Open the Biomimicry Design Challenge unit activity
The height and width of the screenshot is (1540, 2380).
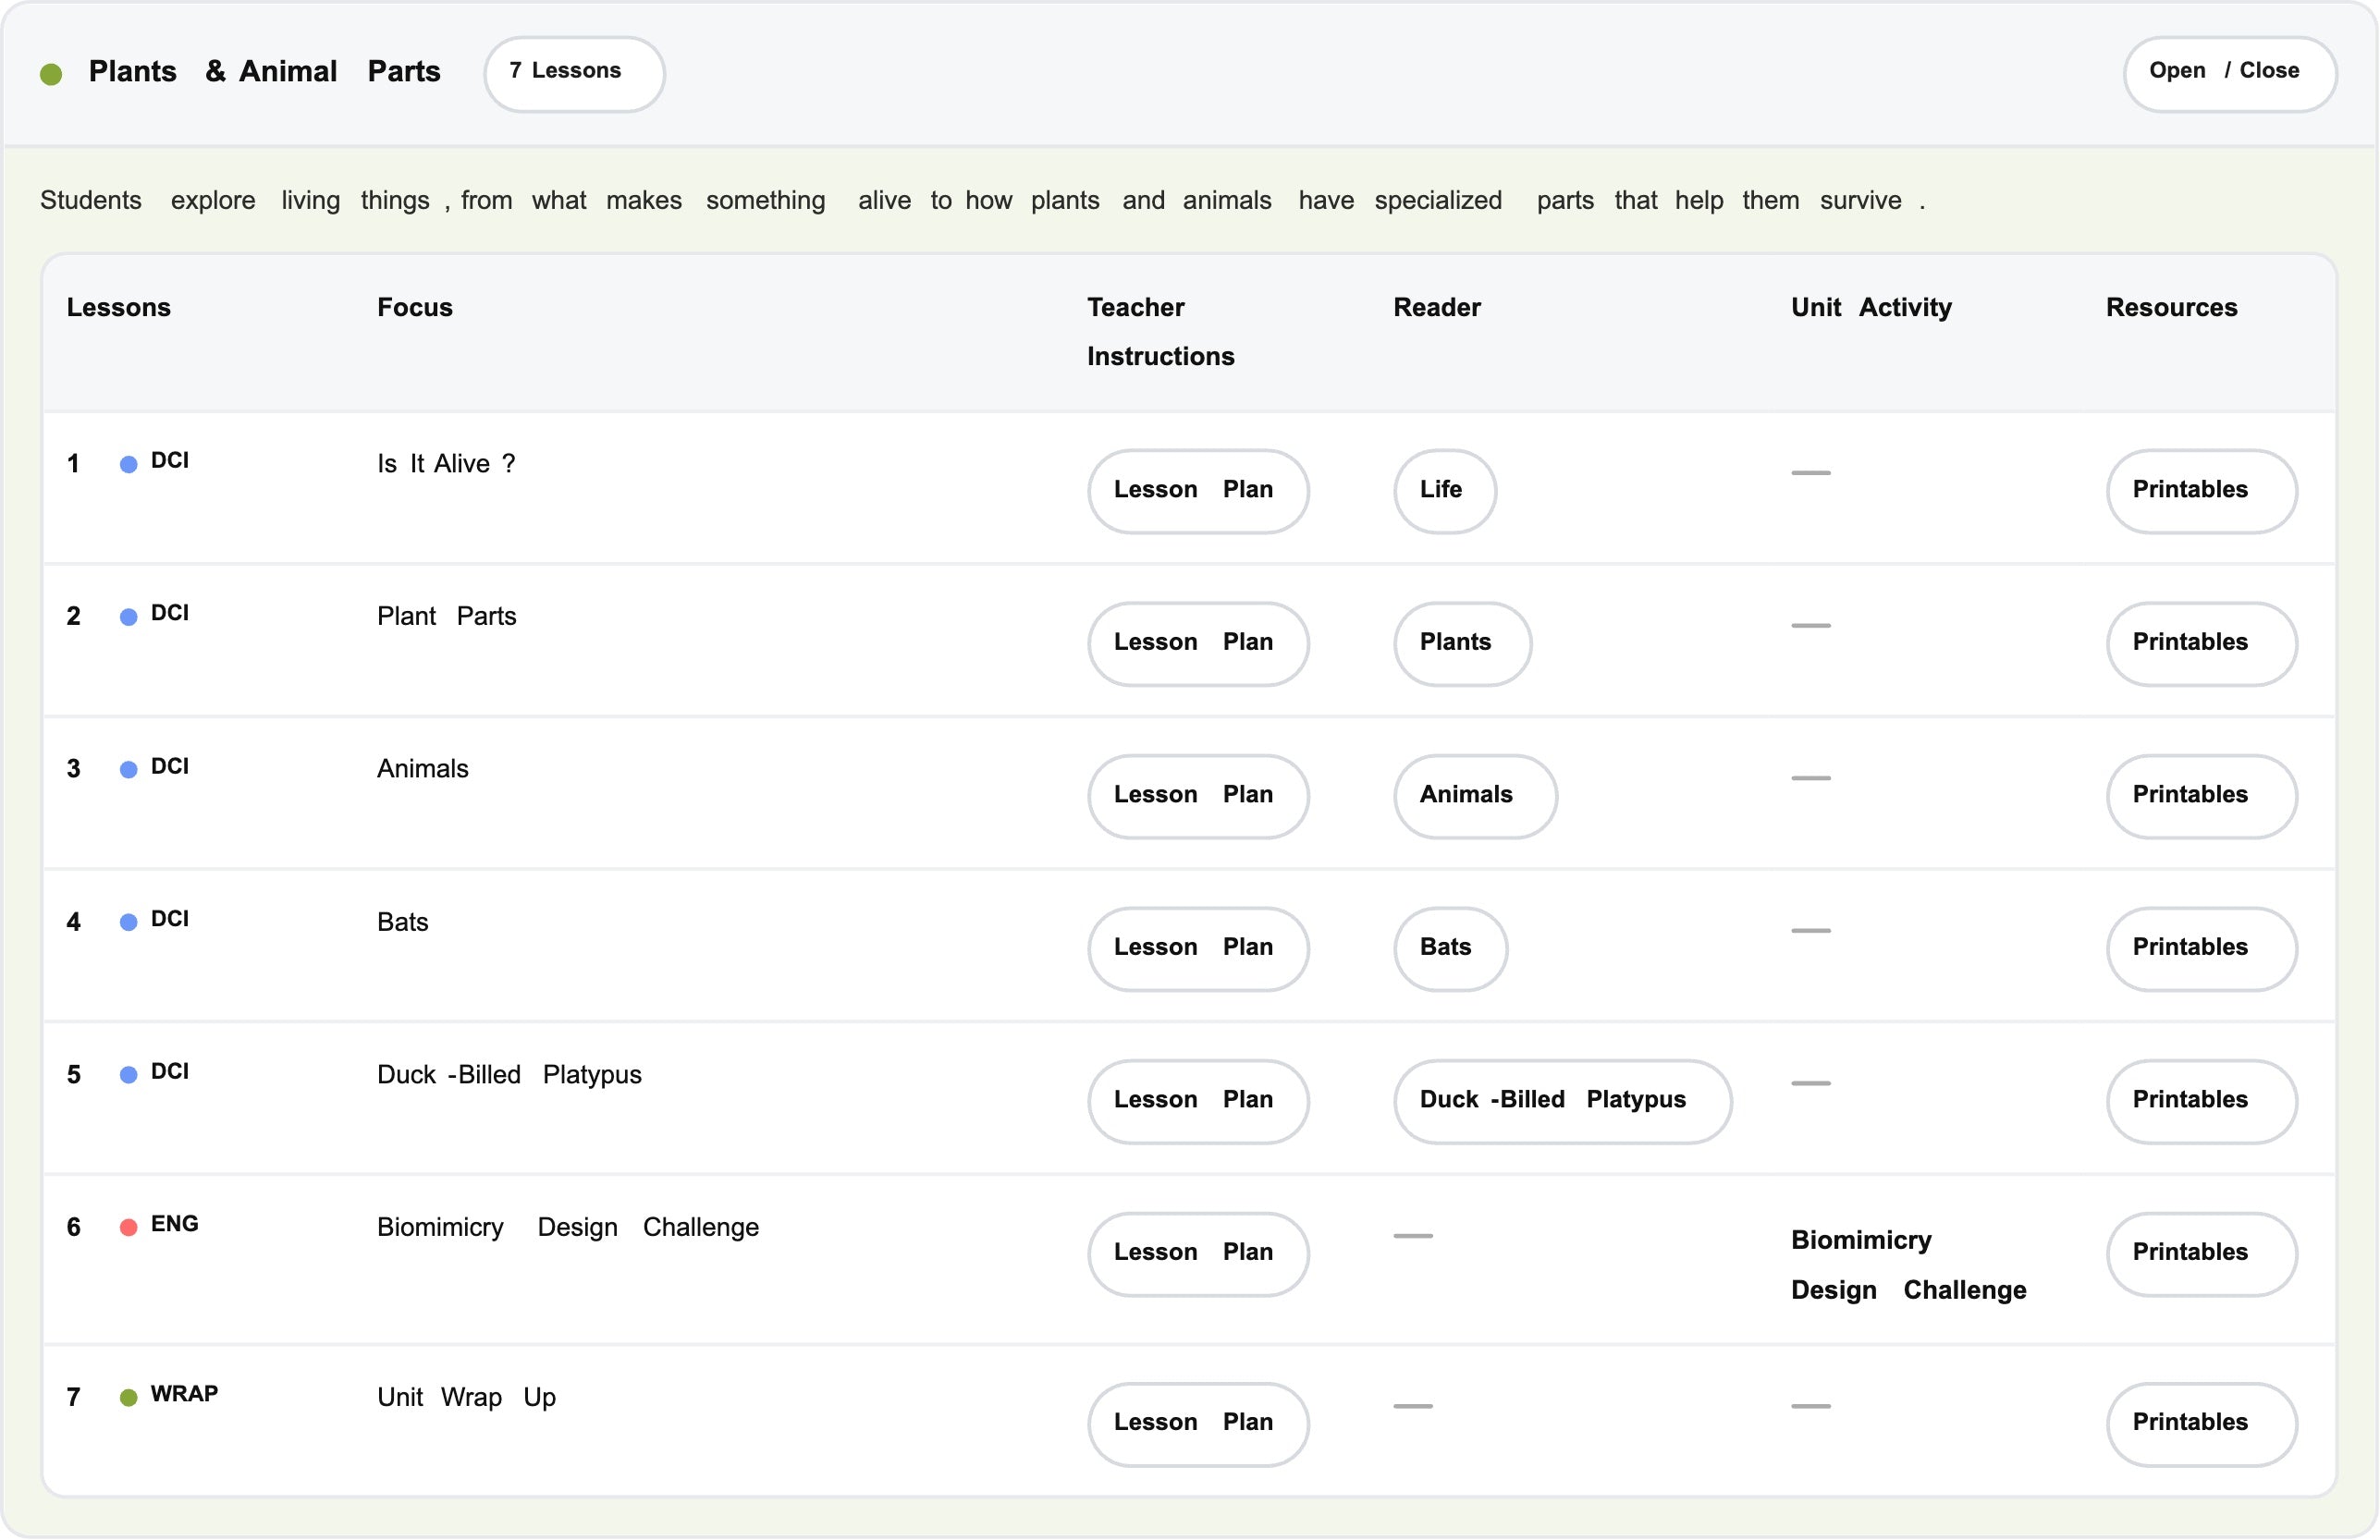[1908, 1265]
